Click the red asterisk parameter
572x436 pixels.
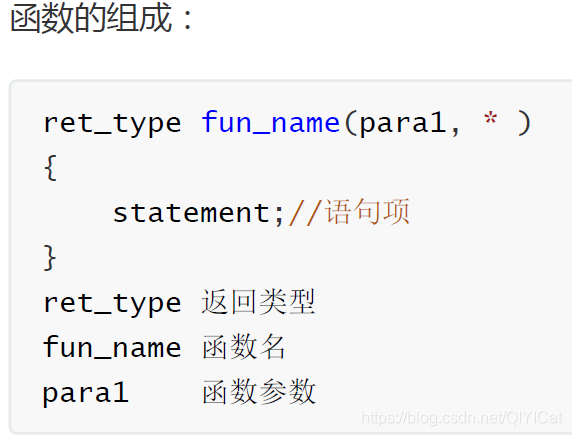coord(490,119)
